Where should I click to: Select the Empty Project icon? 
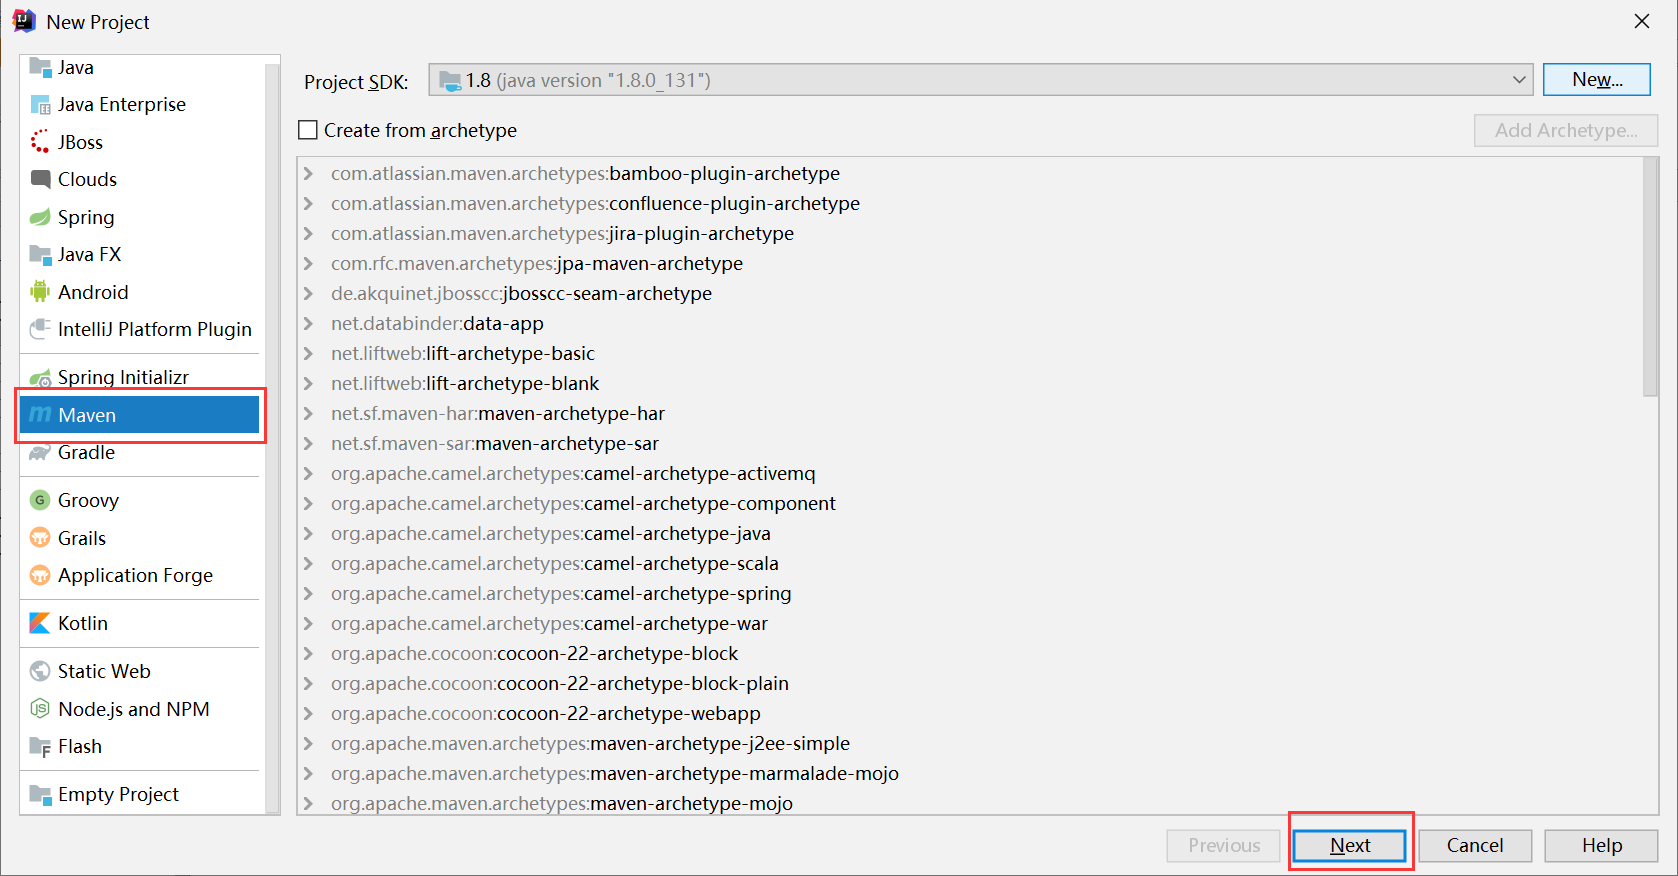click(40, 794)
